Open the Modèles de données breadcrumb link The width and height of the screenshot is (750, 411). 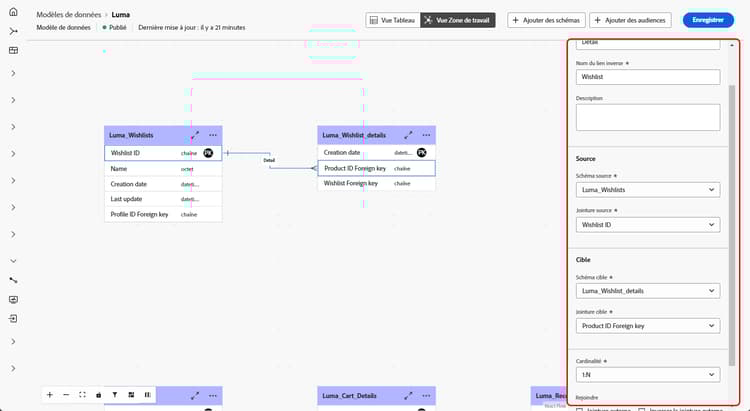(x=69, y=14)
